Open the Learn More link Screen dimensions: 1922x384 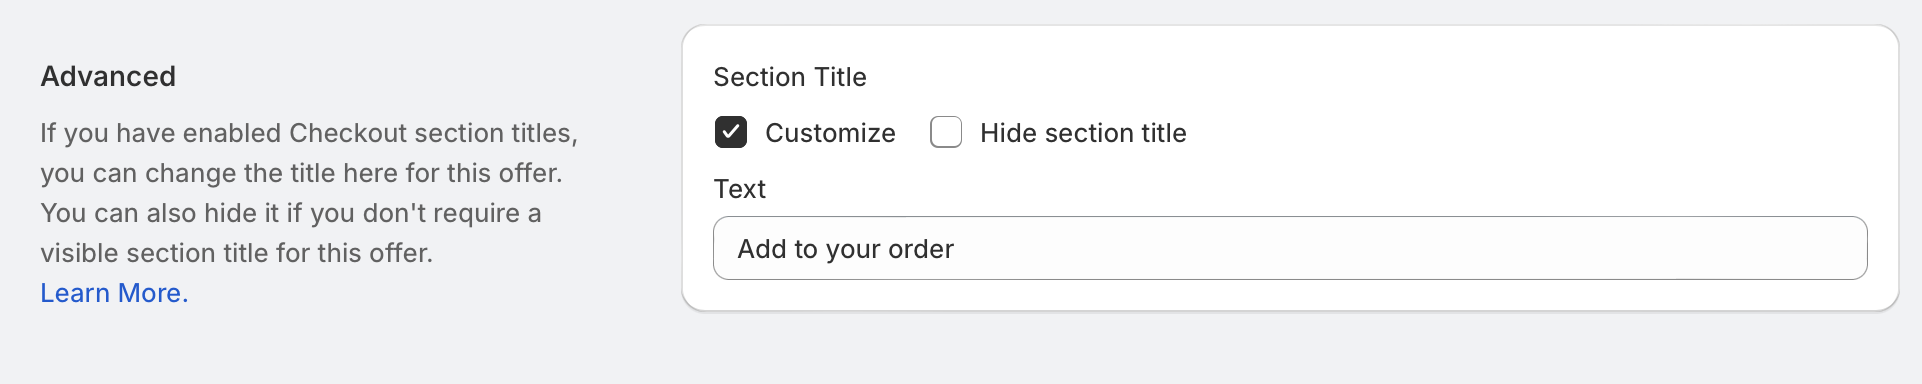point(114,293)
